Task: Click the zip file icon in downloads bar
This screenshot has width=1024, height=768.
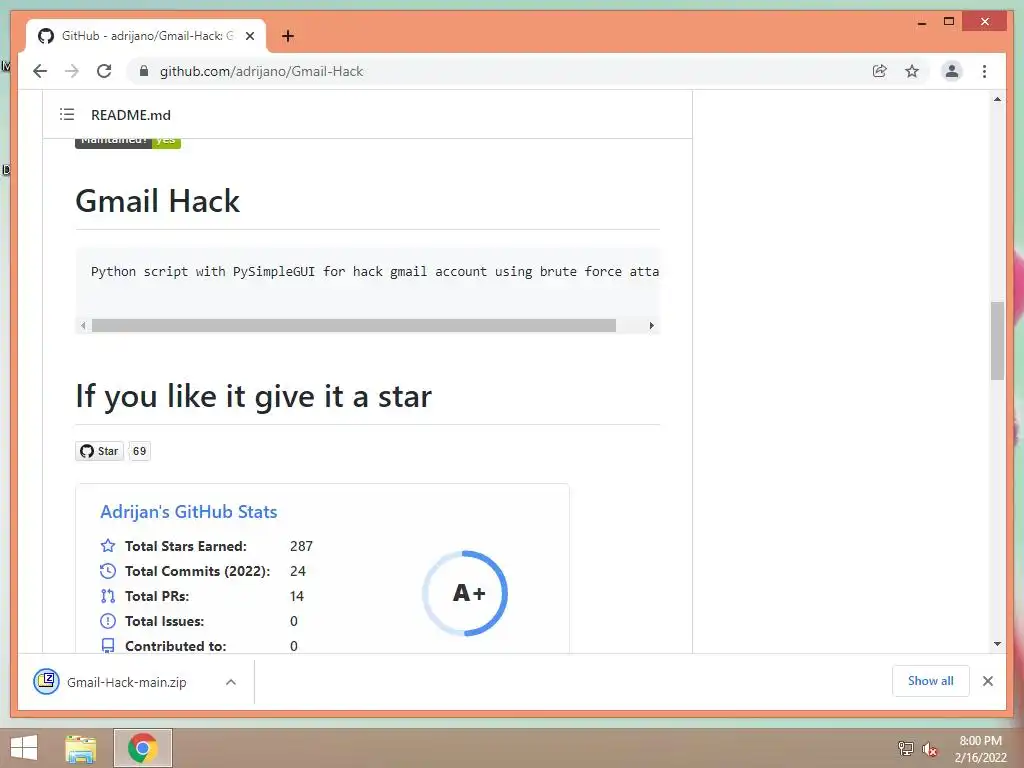Action: point(46,681)
